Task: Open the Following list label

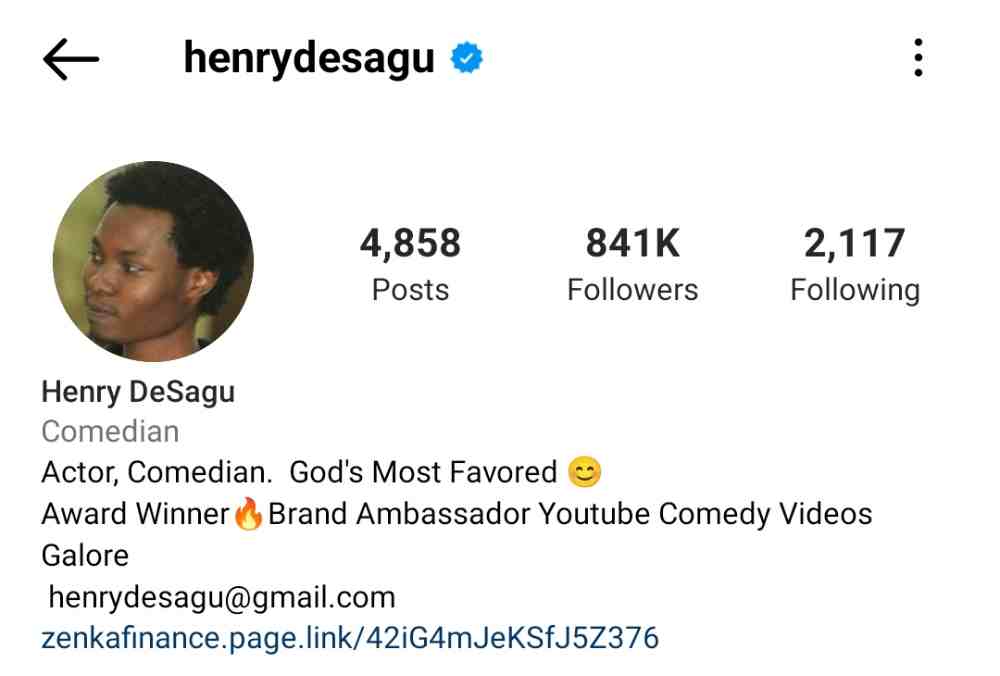Action: point(855,291)
